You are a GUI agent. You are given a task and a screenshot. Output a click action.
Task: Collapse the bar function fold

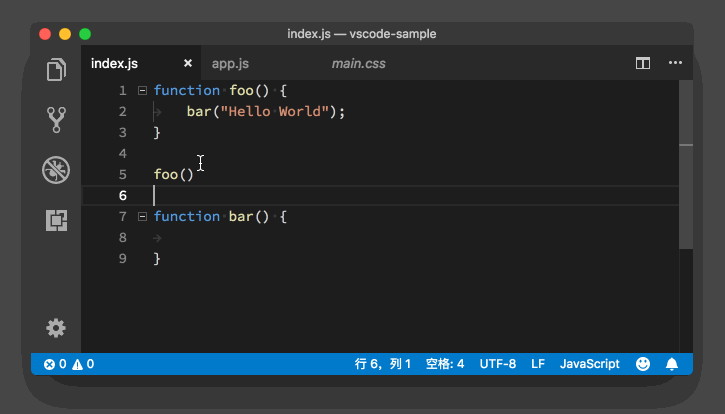[142, 217]
